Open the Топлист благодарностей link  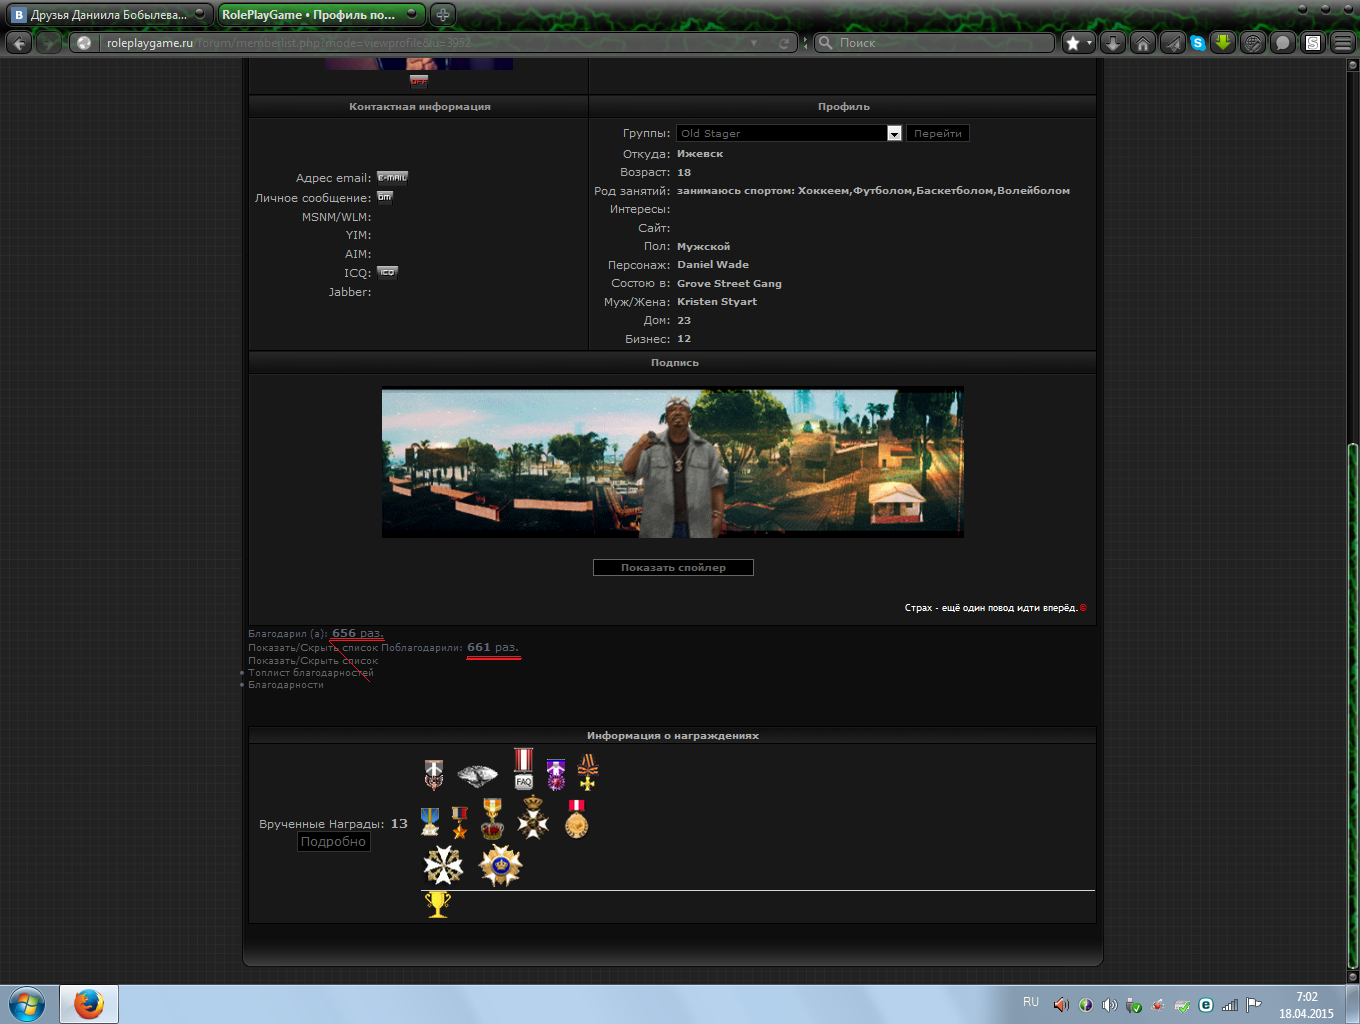coord(311,673)
